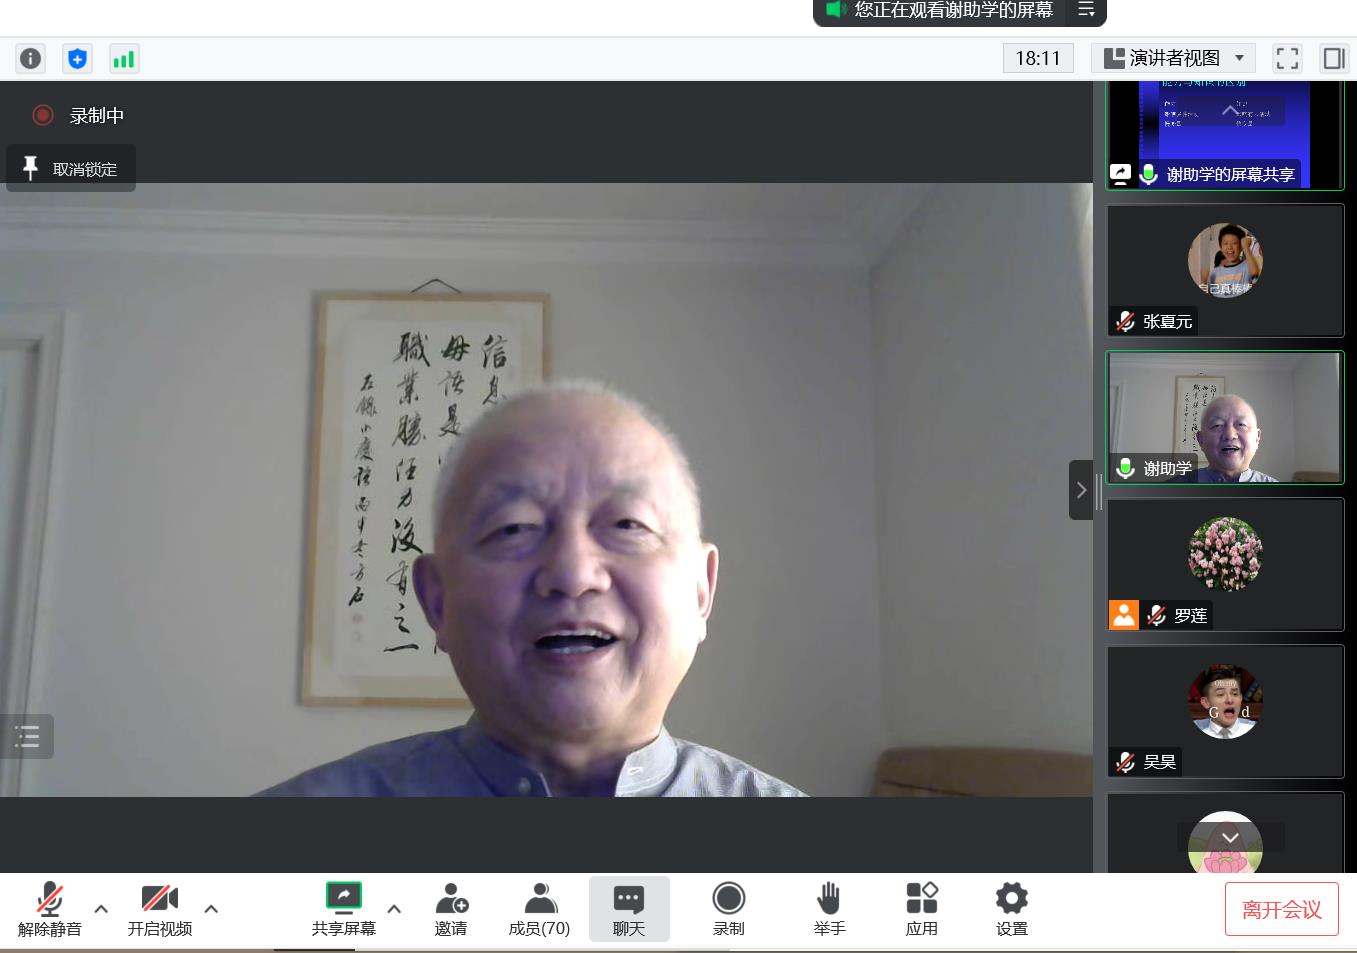The image size is (1357, 953).
Task: Open the 聊天 chat panel
Action: 629,909
